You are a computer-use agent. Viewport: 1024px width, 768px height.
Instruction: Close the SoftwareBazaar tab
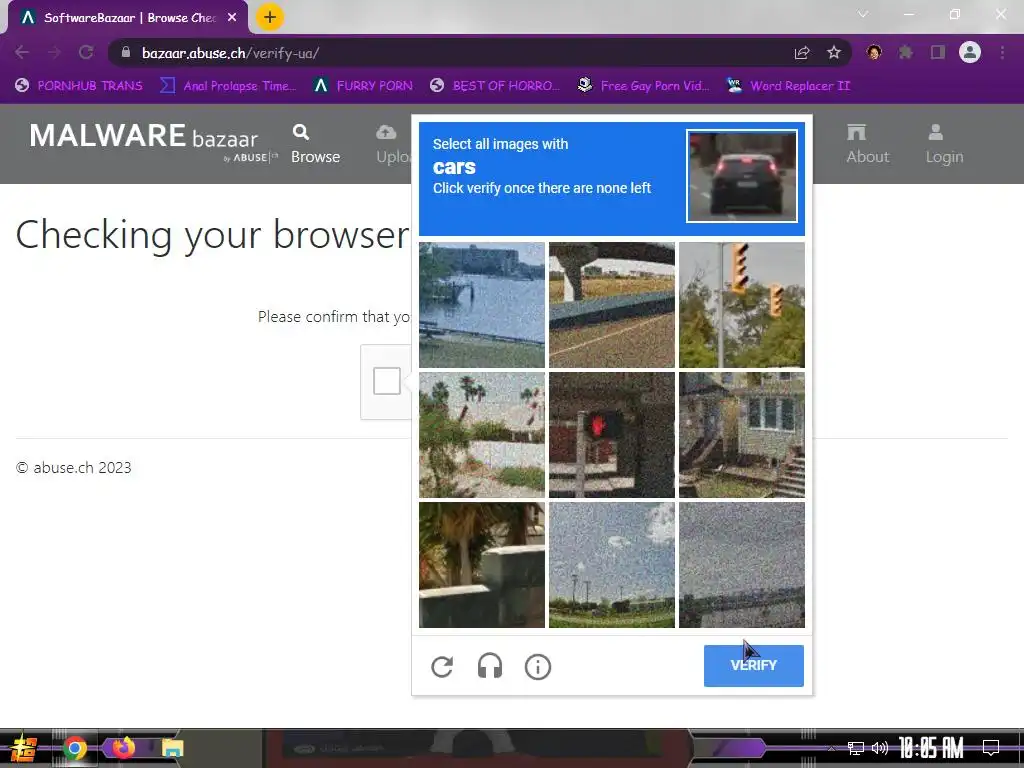(232, 18)
